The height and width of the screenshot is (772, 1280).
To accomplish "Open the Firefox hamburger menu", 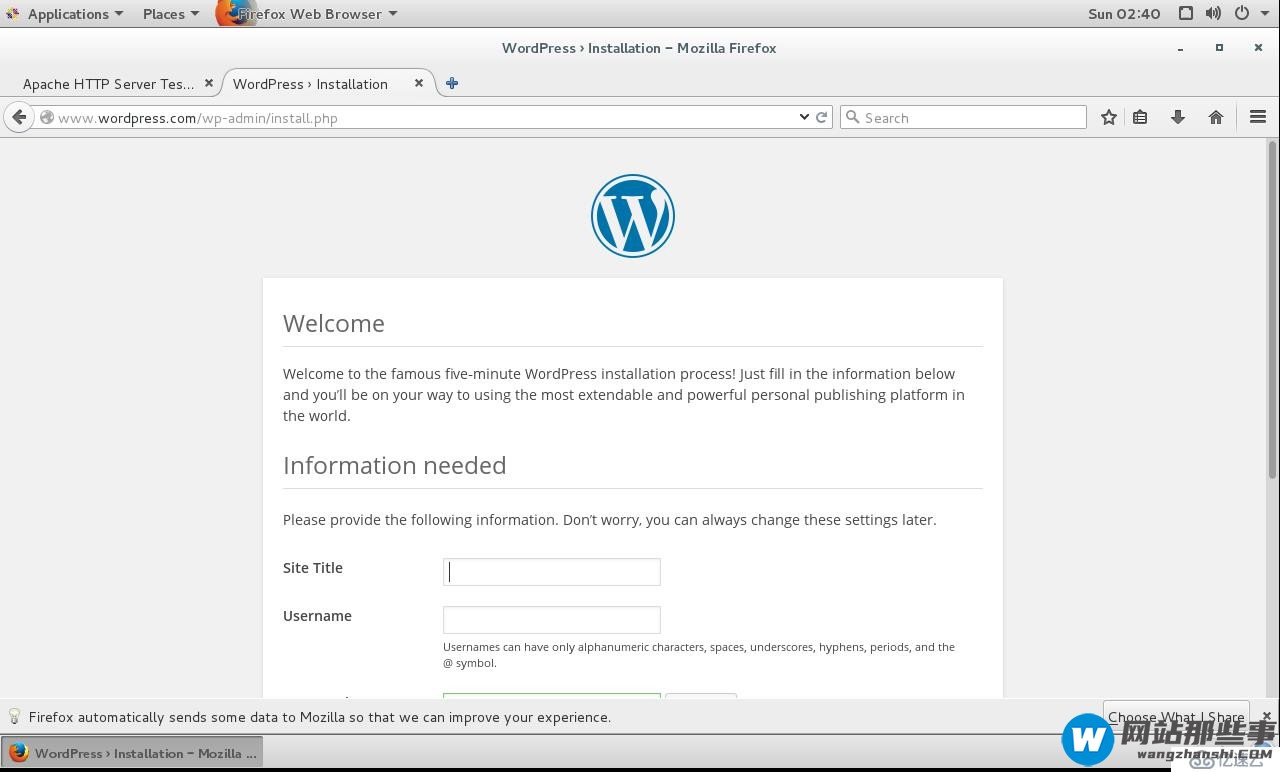I will [1258, 117].
